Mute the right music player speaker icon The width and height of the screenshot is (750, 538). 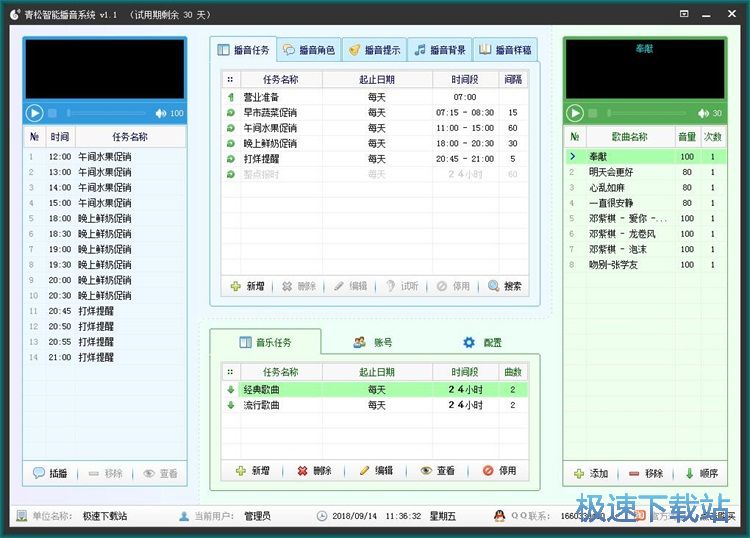click(x=703, y=114)
